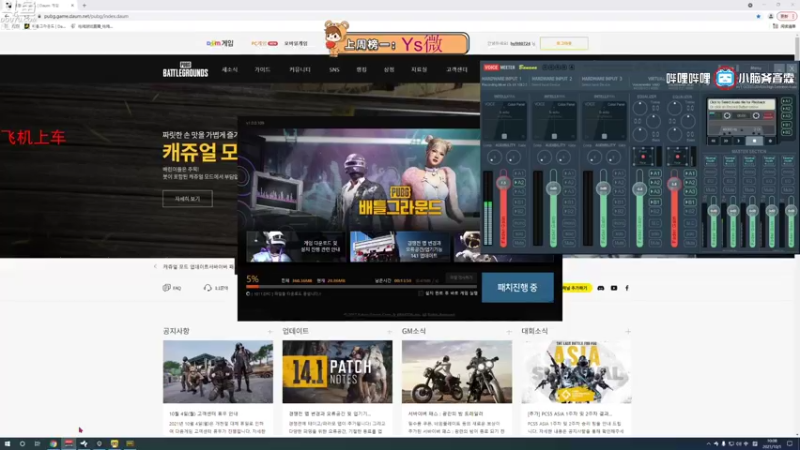Open the SNS menu
This screenshot has width=800, height=450.
(334, 69)
